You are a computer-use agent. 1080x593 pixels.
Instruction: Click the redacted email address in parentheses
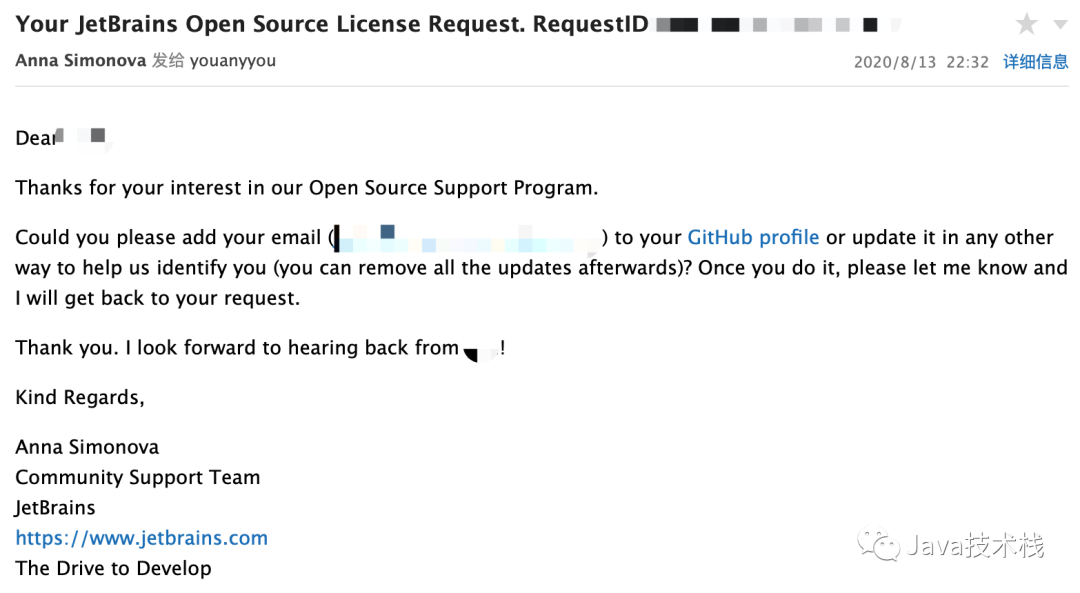click(467, 238)
